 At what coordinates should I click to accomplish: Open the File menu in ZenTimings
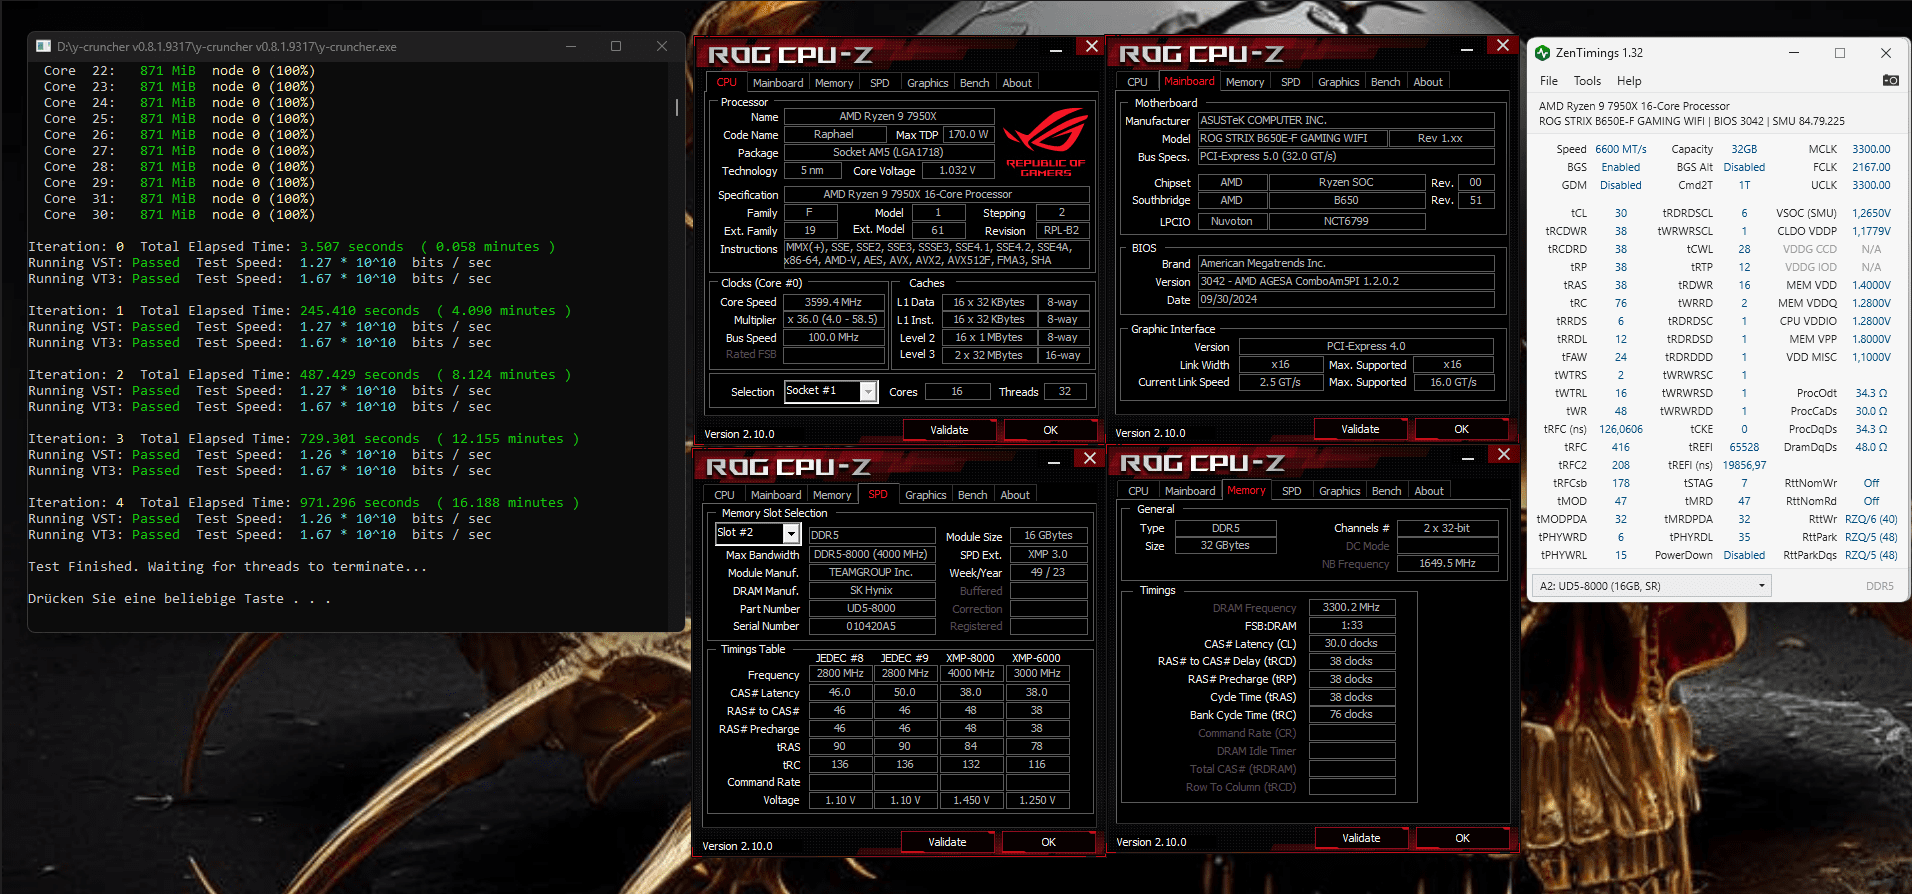click(1548, 81)
